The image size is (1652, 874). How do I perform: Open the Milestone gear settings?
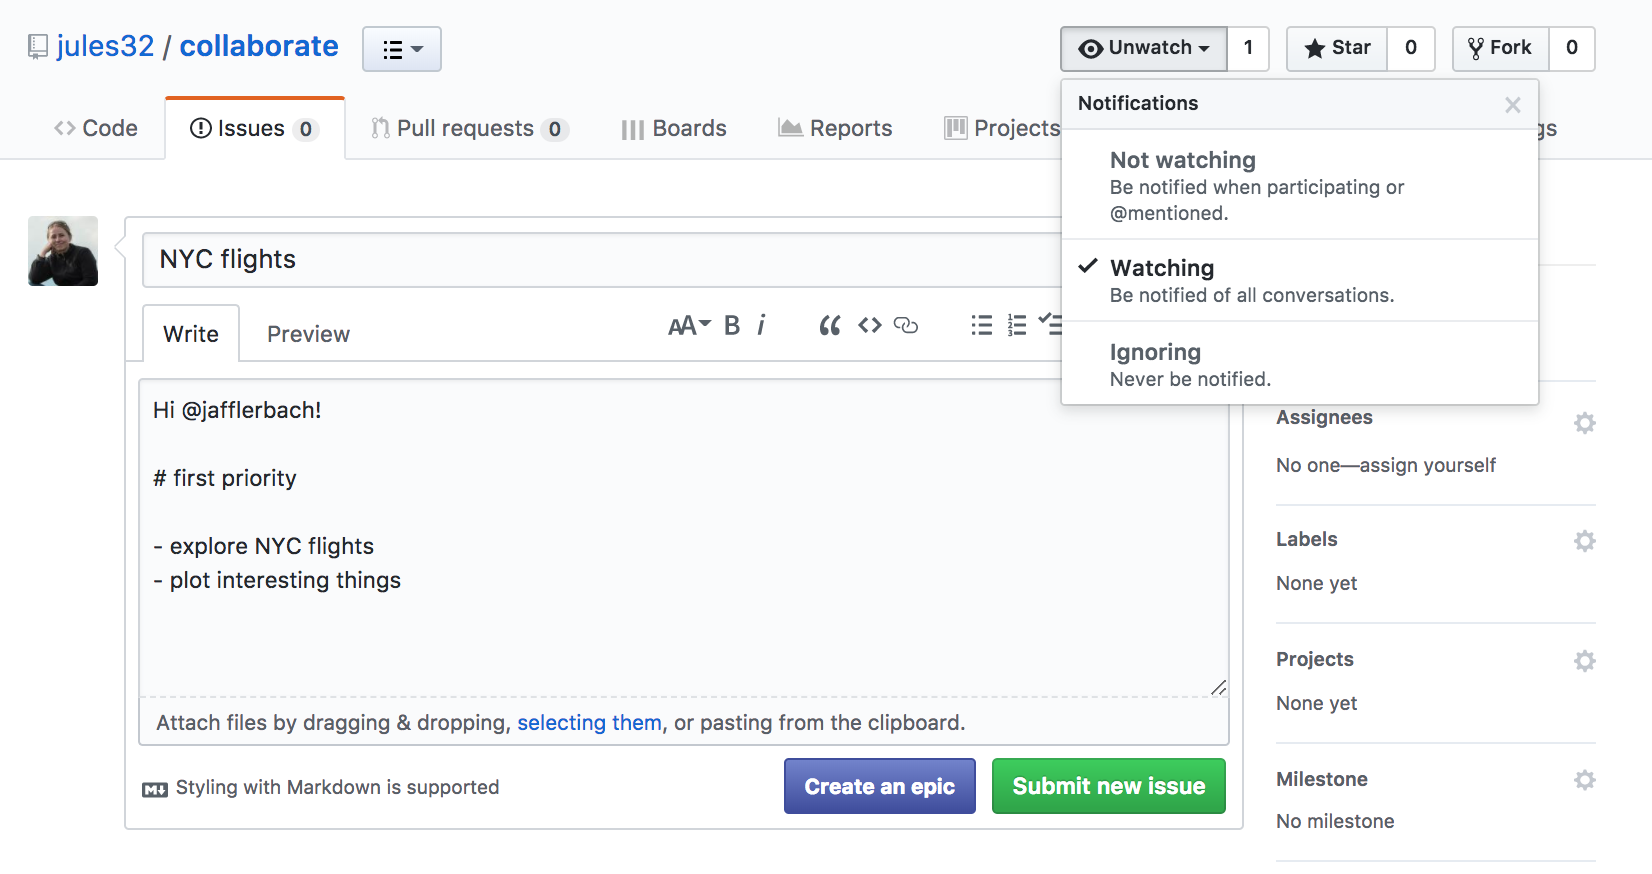pyautogui.click(x=1584, y=780)
